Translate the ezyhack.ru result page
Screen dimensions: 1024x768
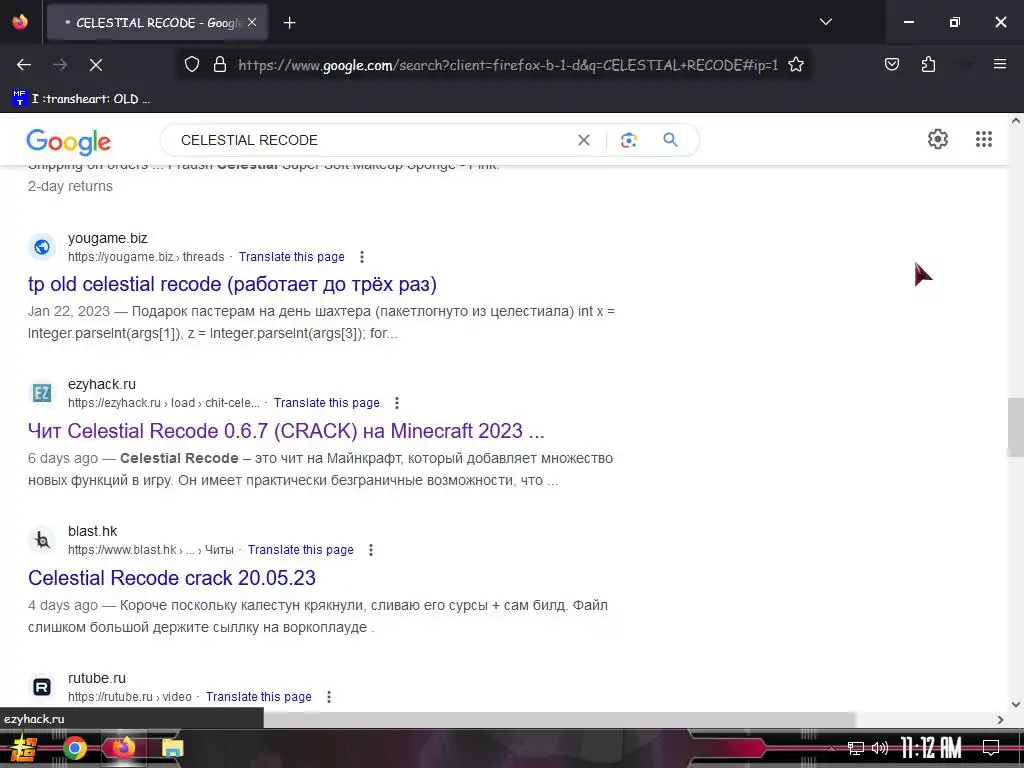[327, 403]
